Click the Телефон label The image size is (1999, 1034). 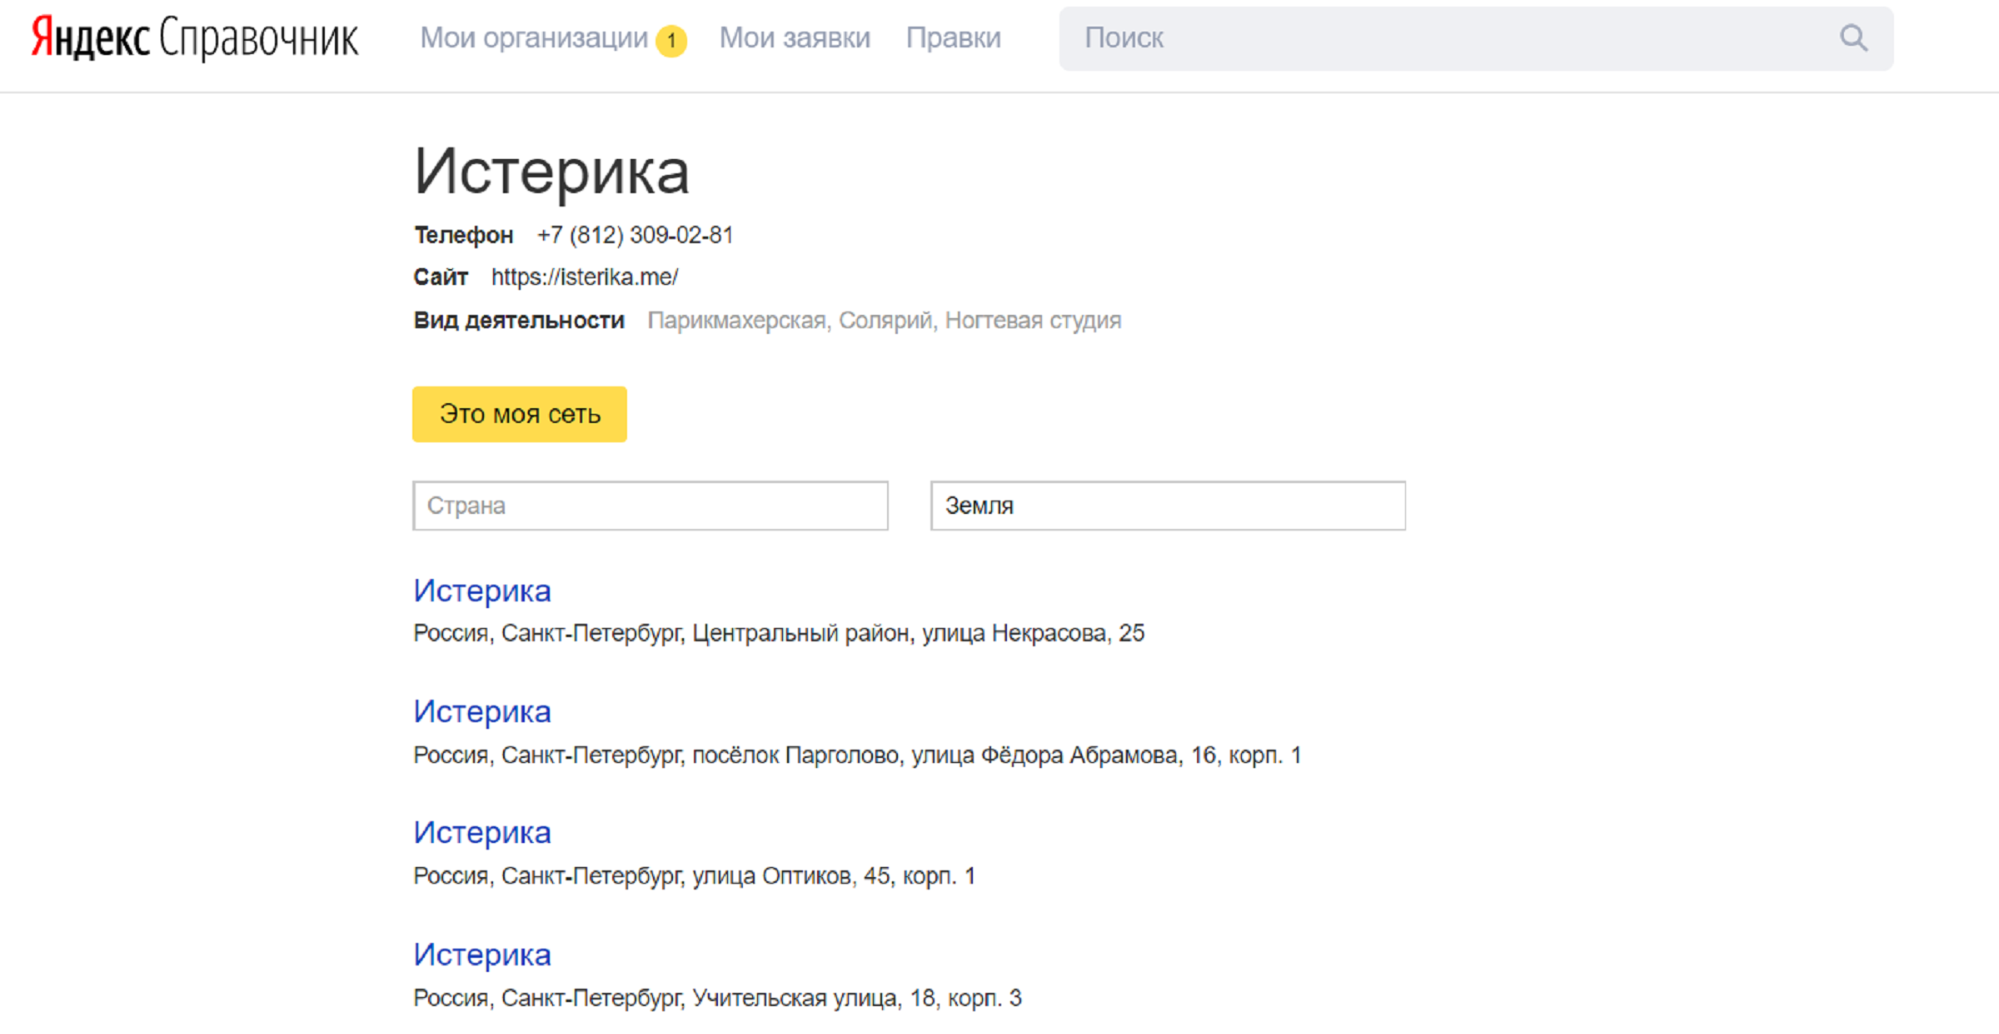pos(463,235)
